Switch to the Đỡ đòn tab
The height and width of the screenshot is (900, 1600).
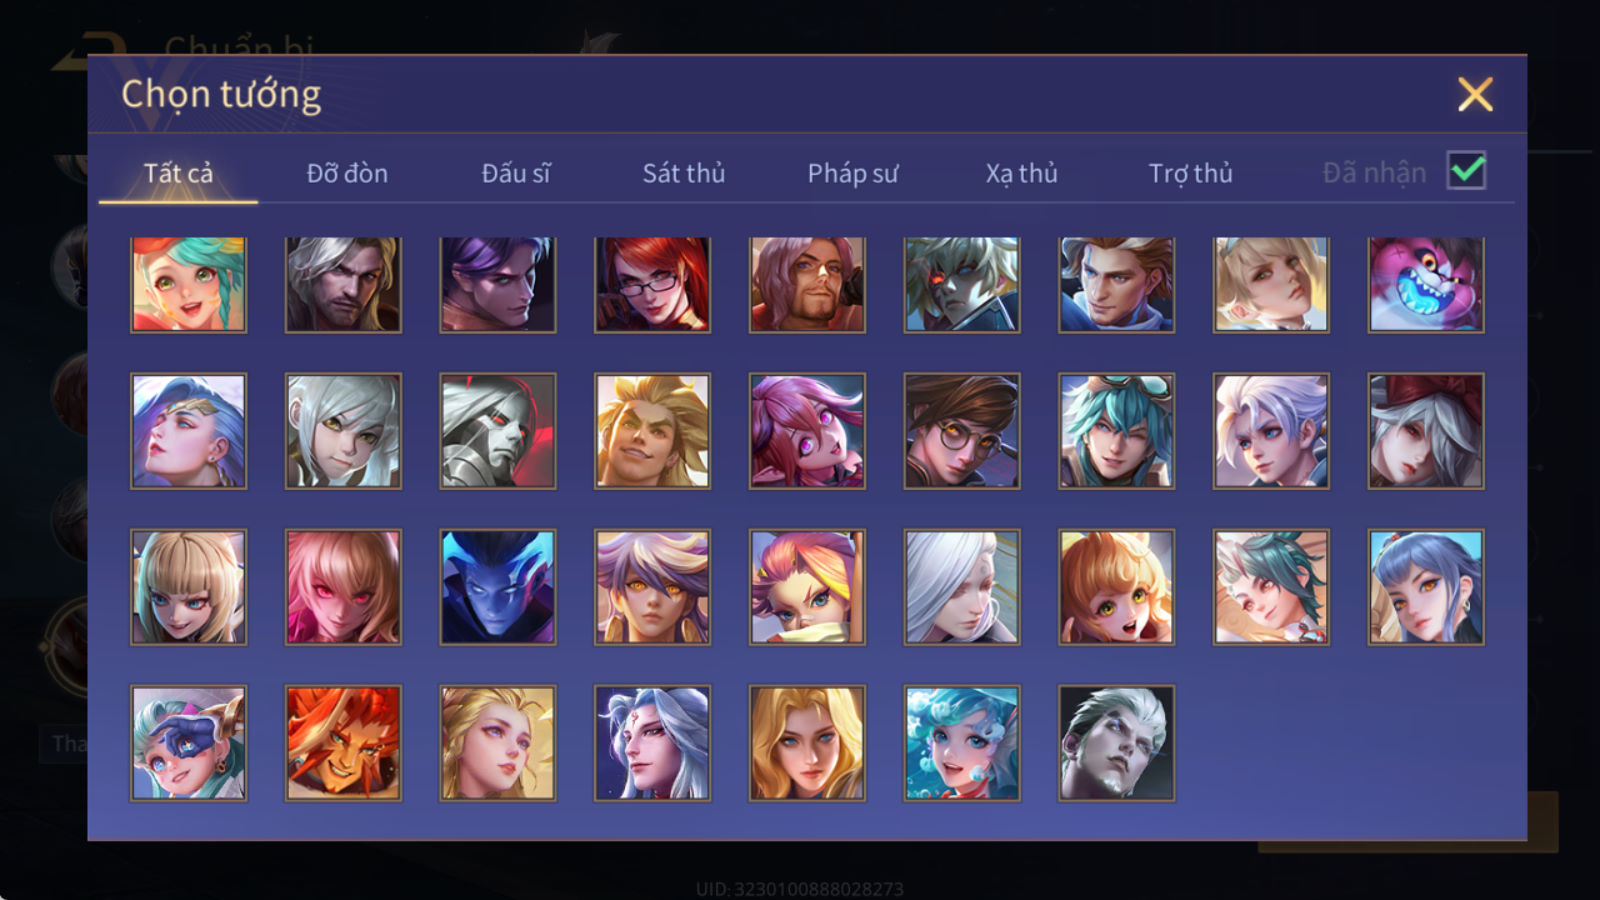pos(347,173)
